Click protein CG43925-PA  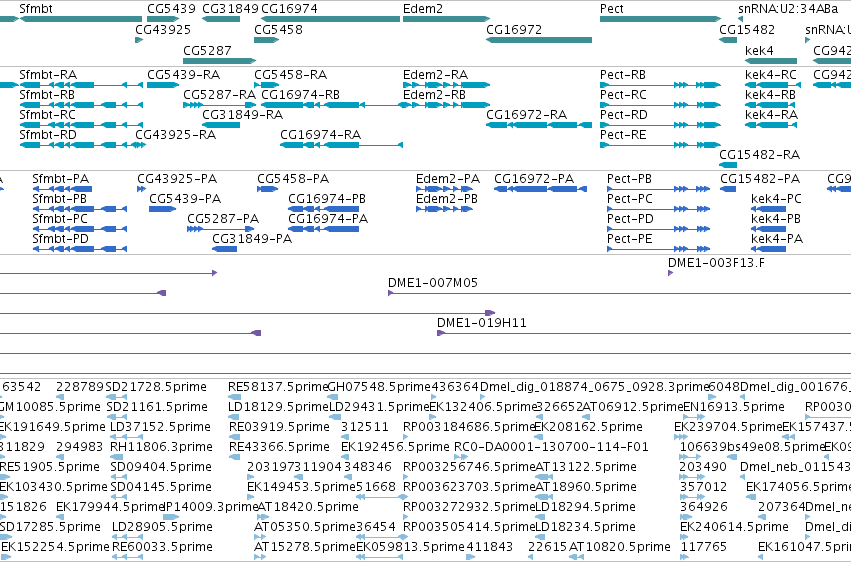pyautogui.click(x=141, y=189)
